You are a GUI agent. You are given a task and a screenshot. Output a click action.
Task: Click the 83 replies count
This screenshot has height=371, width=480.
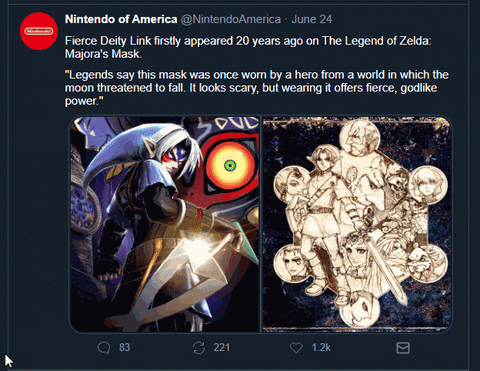pos(124,347)
